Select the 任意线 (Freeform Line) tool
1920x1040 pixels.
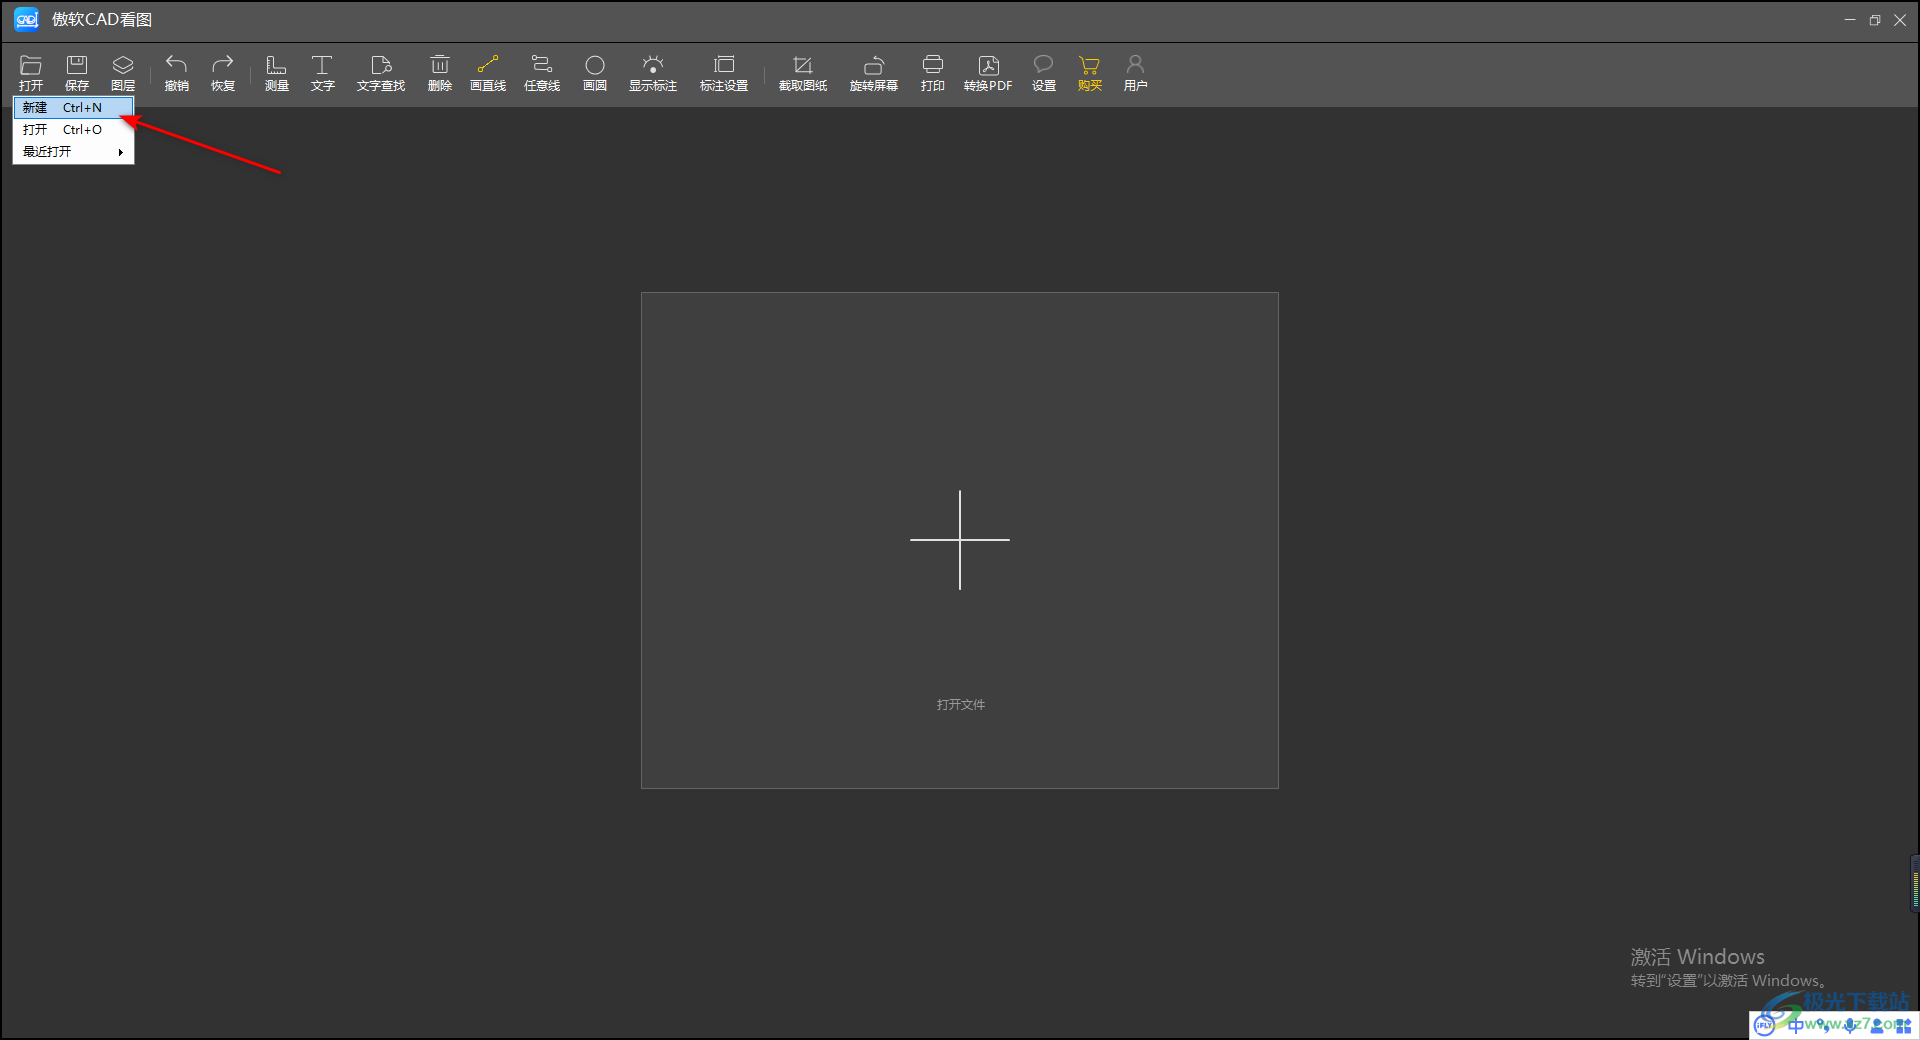(542, 73)
